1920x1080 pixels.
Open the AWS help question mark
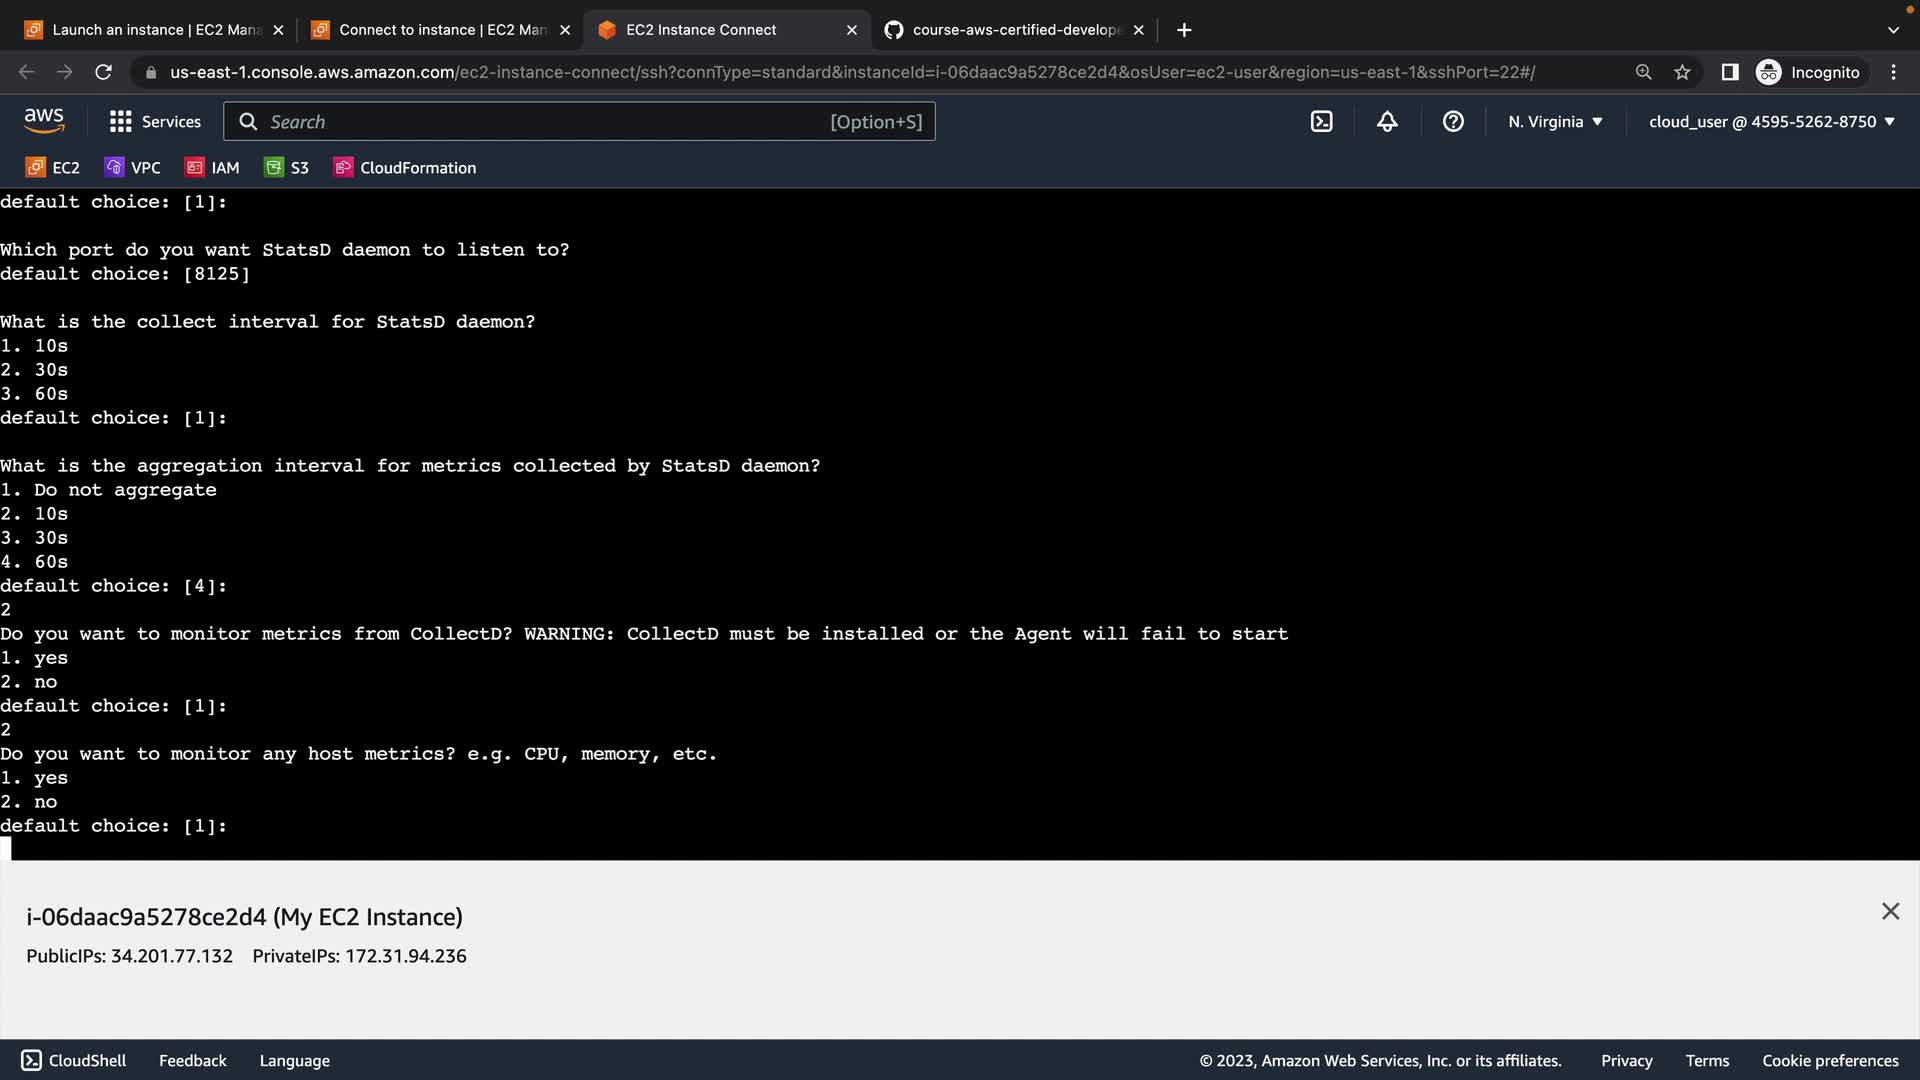1453,121
